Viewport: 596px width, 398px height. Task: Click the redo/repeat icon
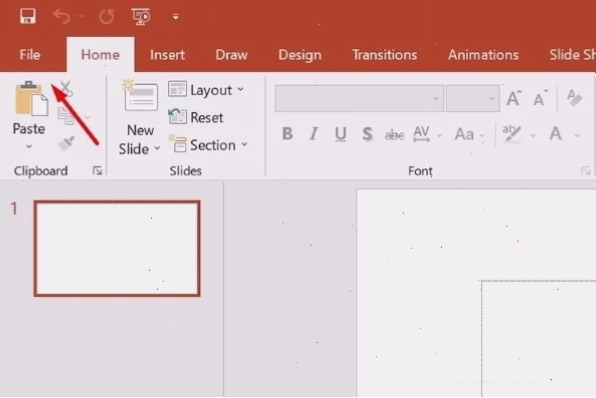point(106,16)
